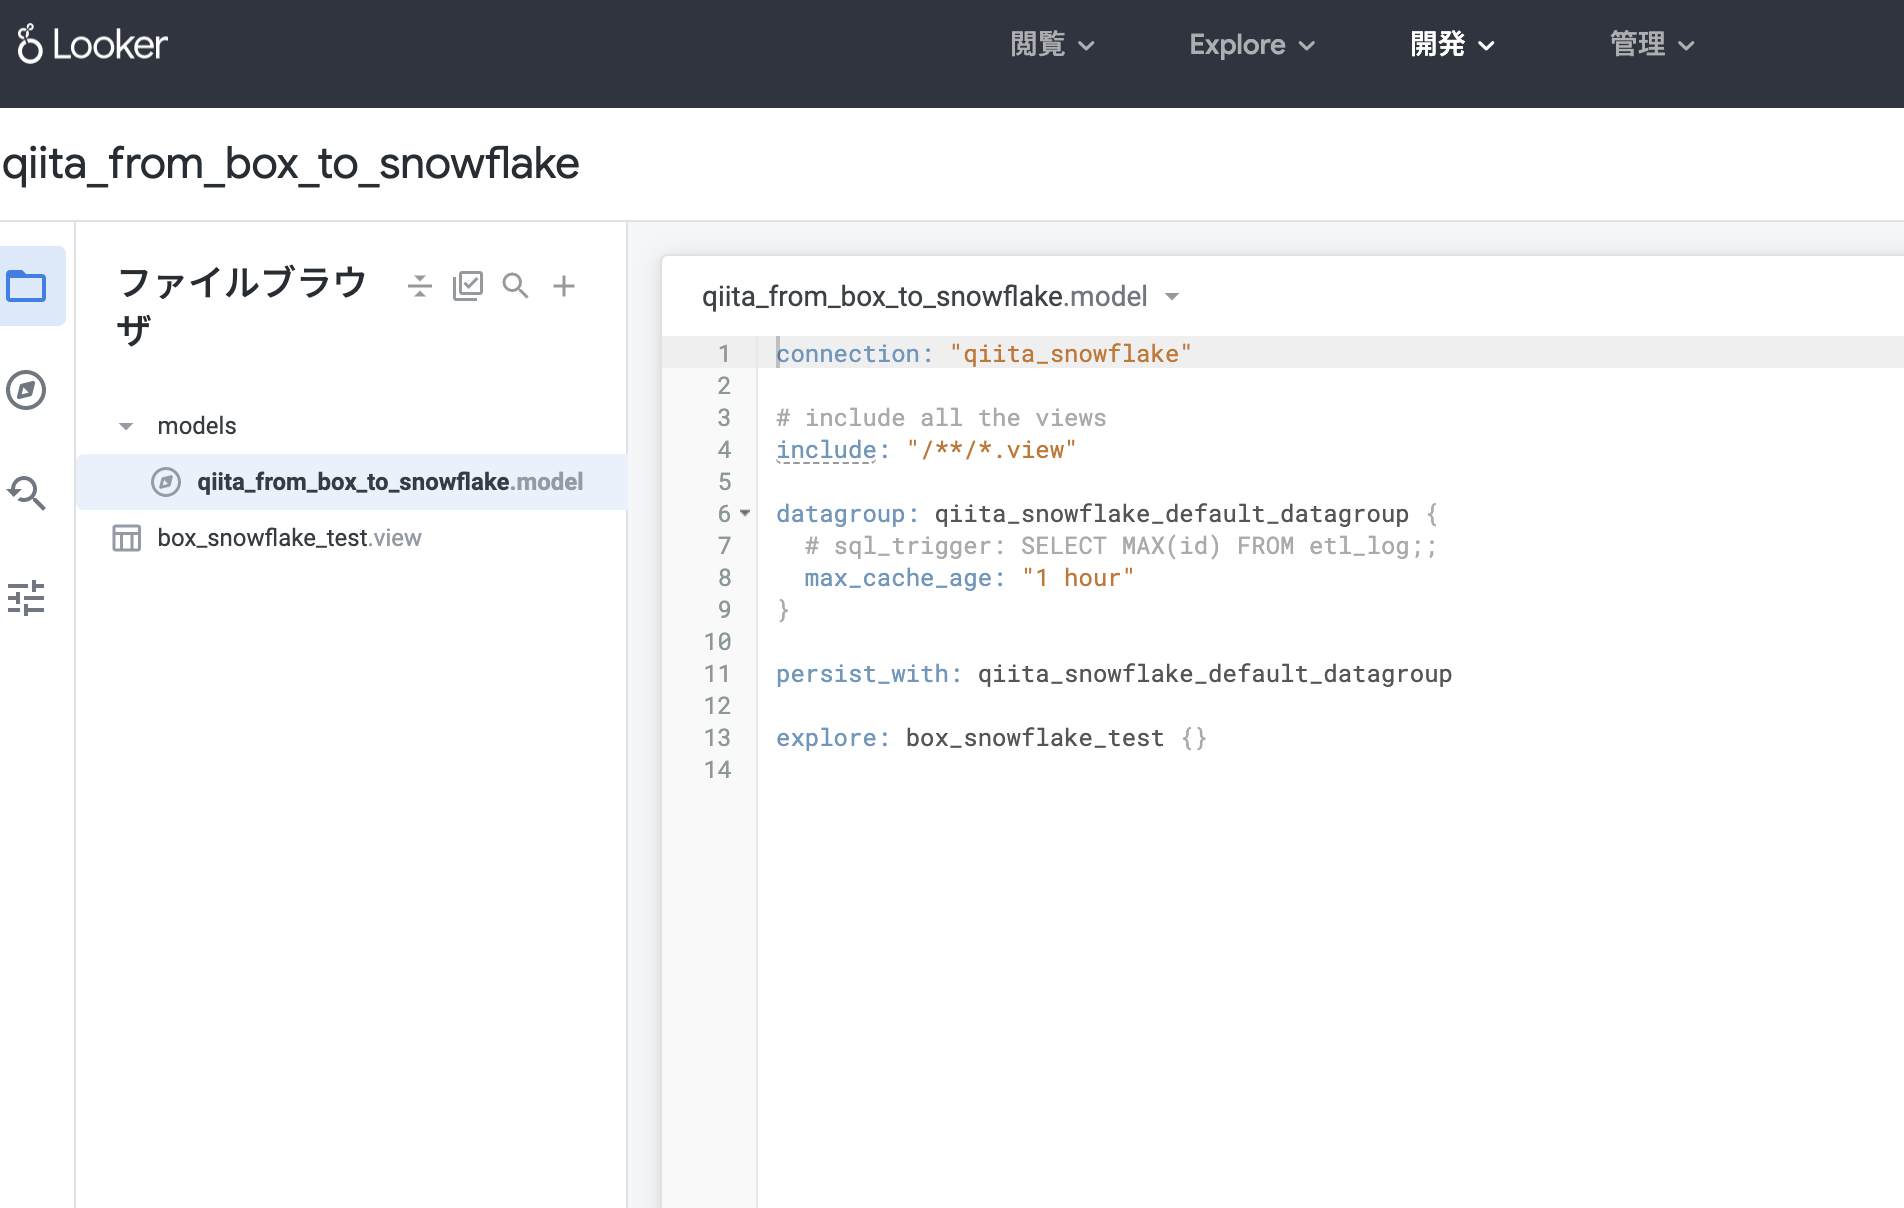Toggle bulk edit checkbox icon
This screenshot has width=1904, height=1208.
coord(468,286)
